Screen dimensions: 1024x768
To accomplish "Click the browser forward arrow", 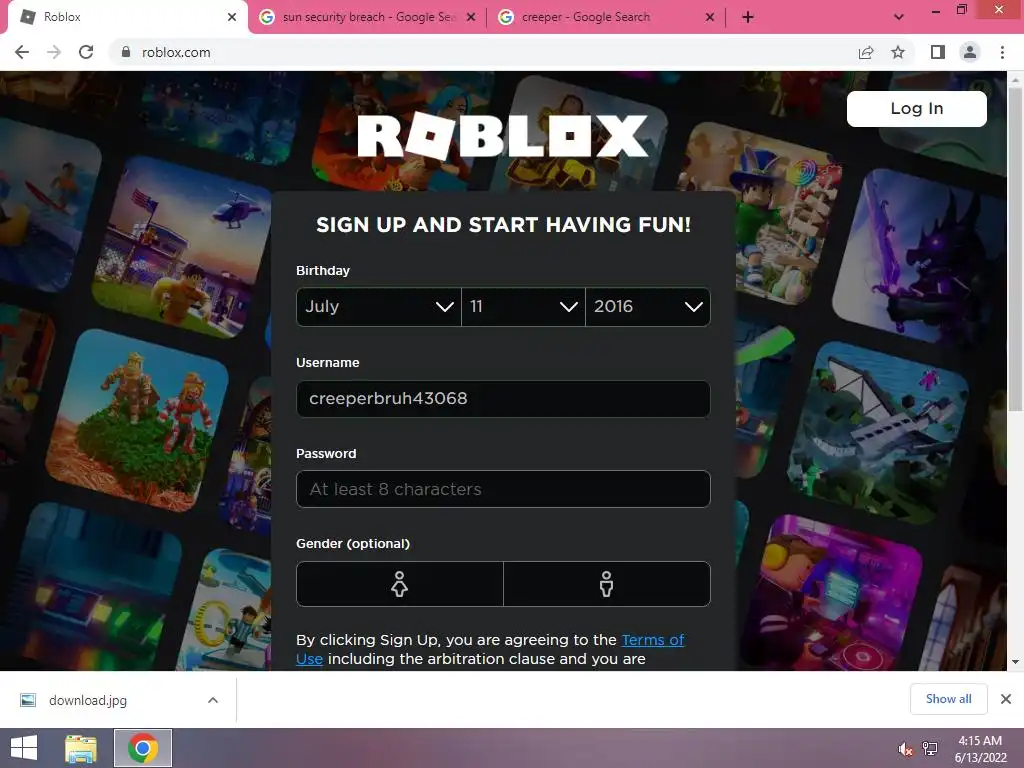I will coord(54,52).
